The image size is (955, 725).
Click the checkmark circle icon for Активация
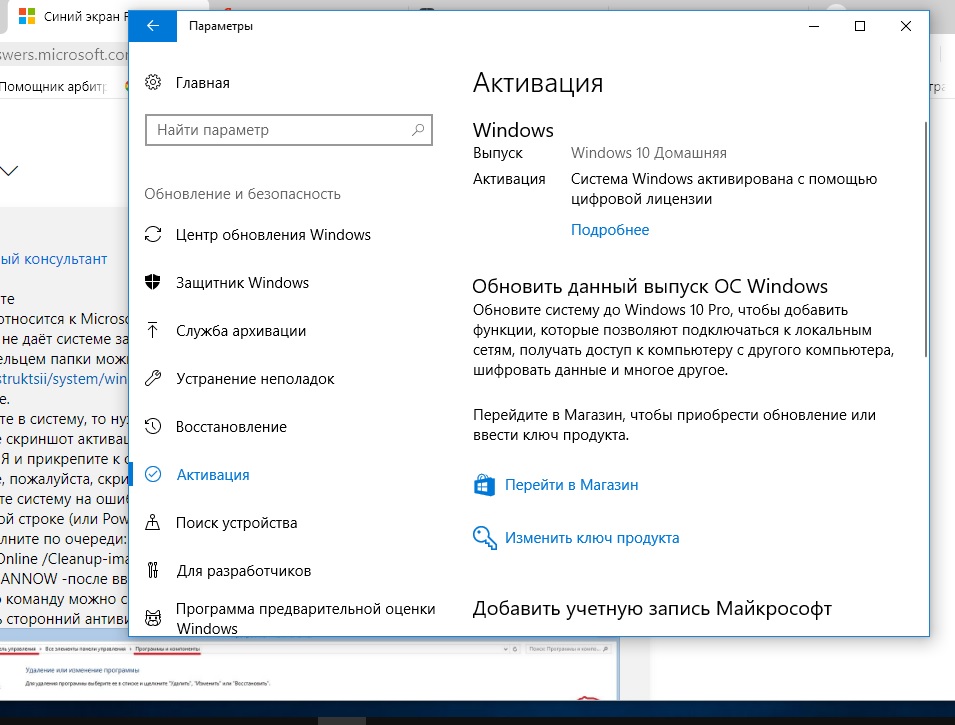tap(153, 474)
